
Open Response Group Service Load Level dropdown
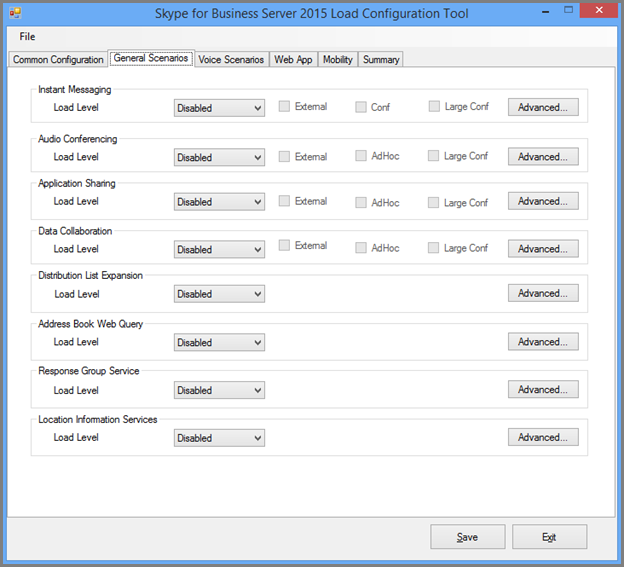click(219, 390)
